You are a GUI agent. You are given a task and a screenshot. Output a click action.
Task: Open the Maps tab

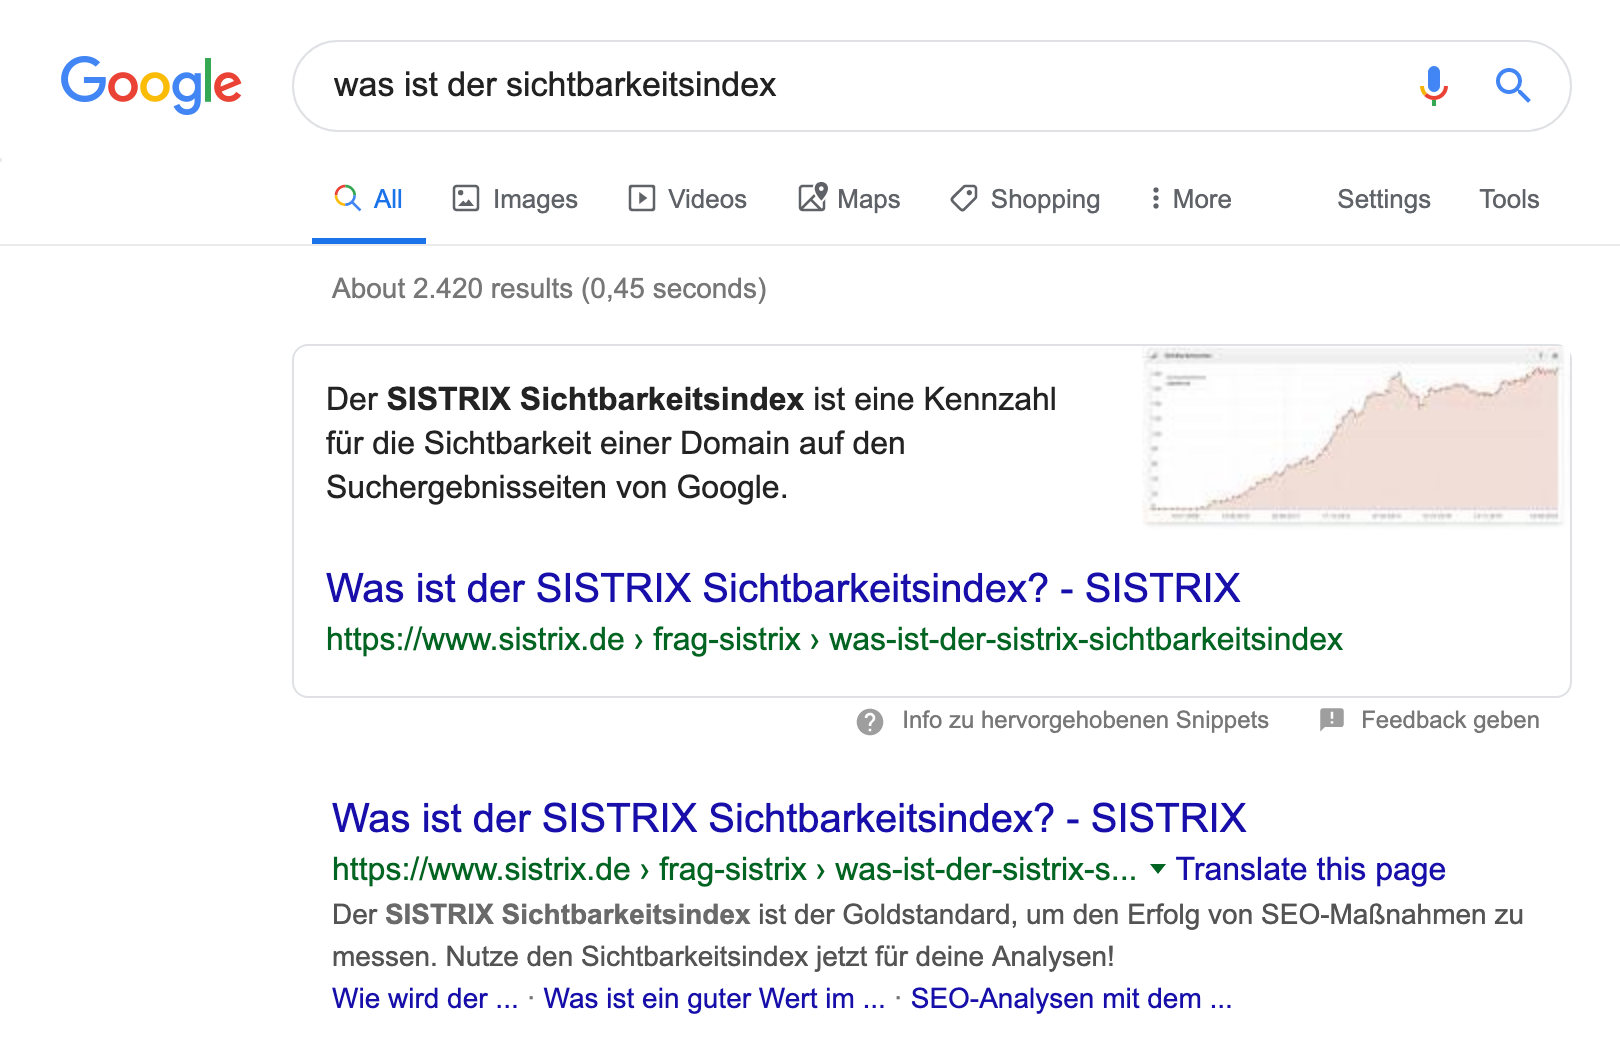pos(849,199)
